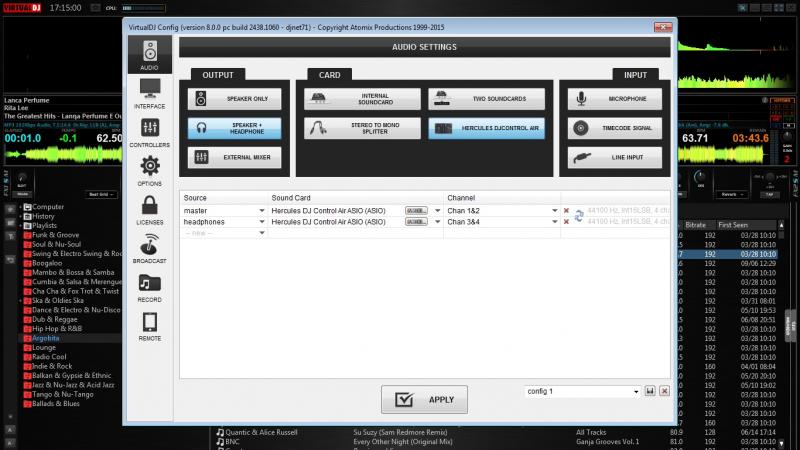This screenshot has height=450, width=800.
Task: Select External Mixer output option
Action: point(234,157)
